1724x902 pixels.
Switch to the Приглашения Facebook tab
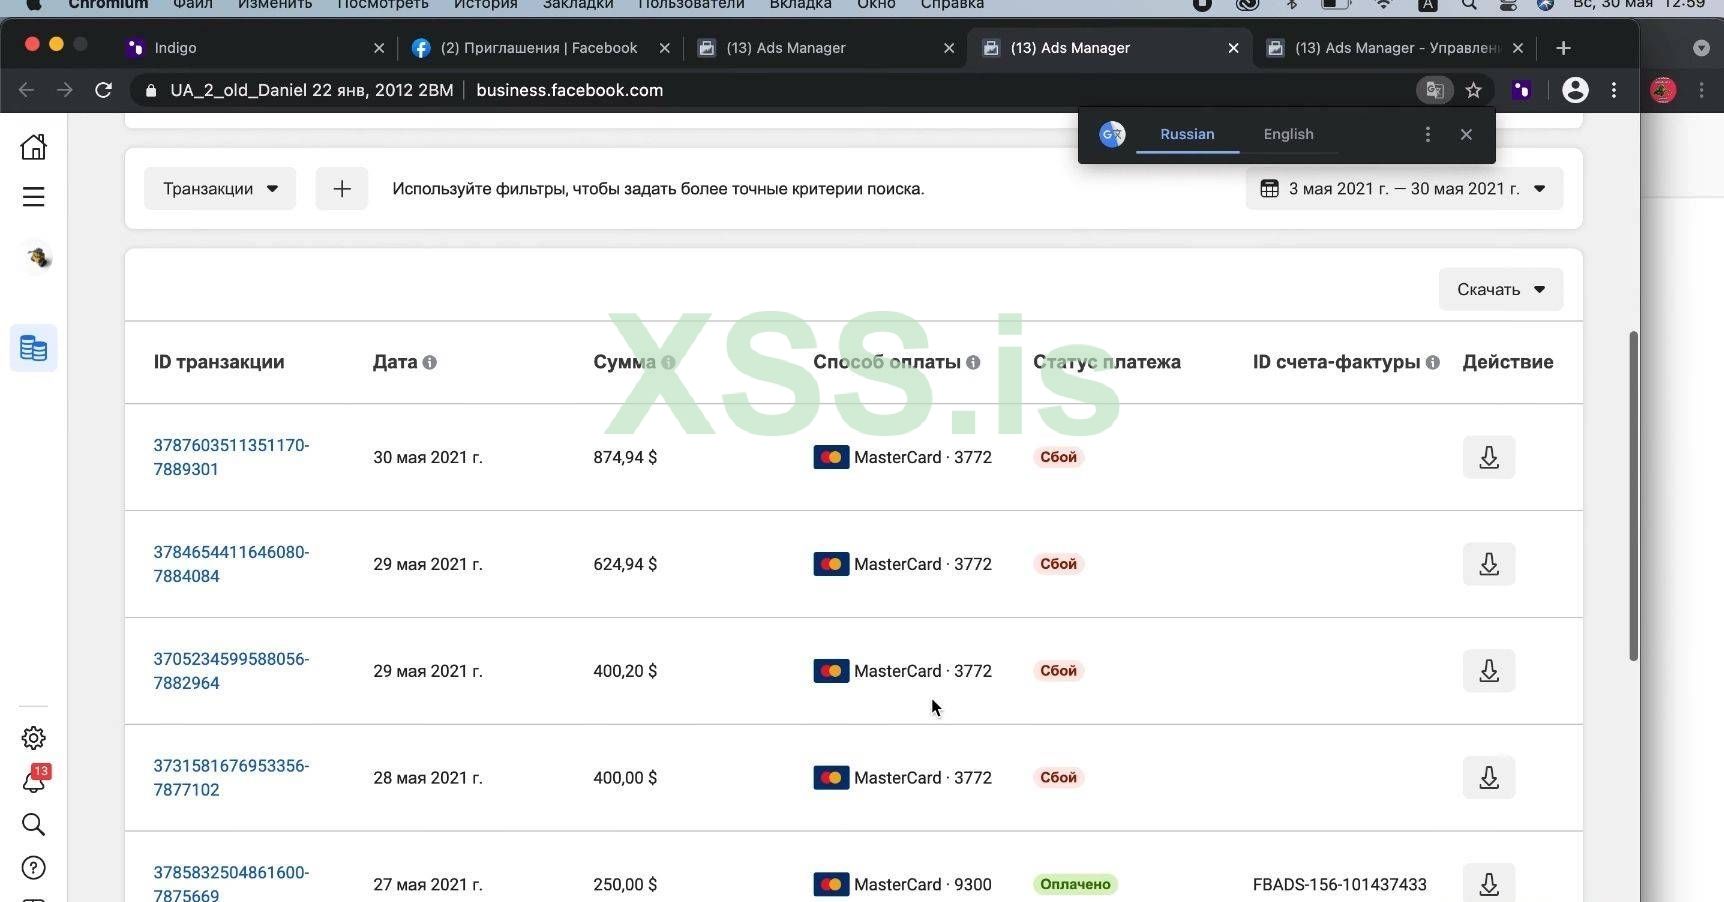click(540, 48)
